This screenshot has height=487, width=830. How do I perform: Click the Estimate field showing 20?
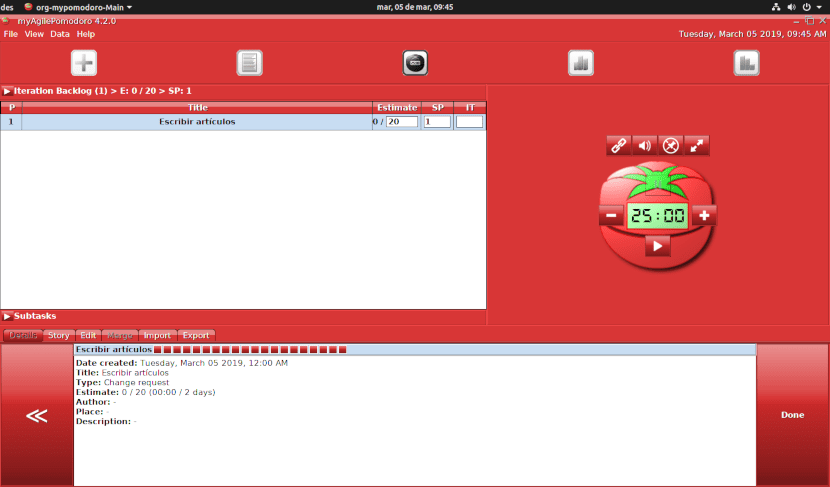click(x=402, y=122)
